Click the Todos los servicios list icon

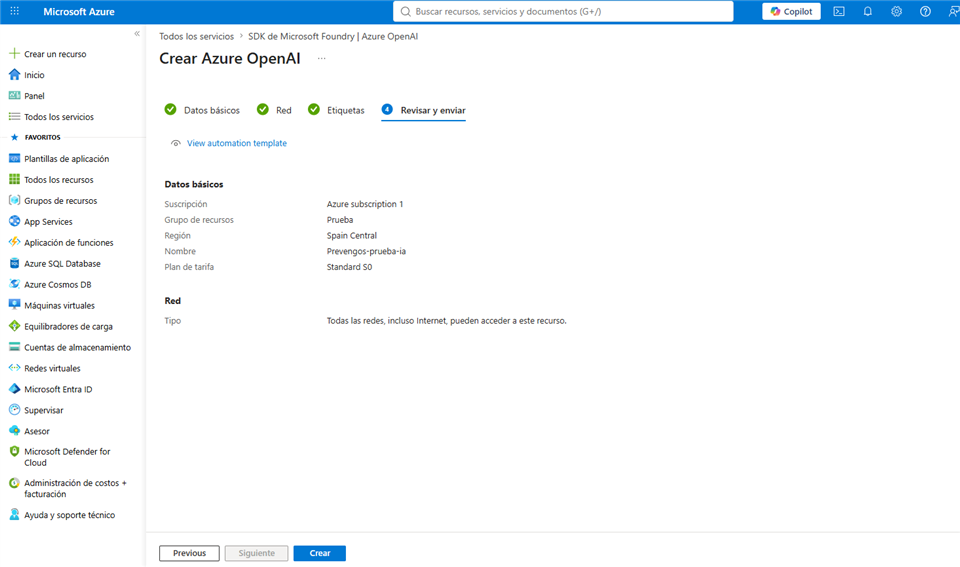[14, 116]
